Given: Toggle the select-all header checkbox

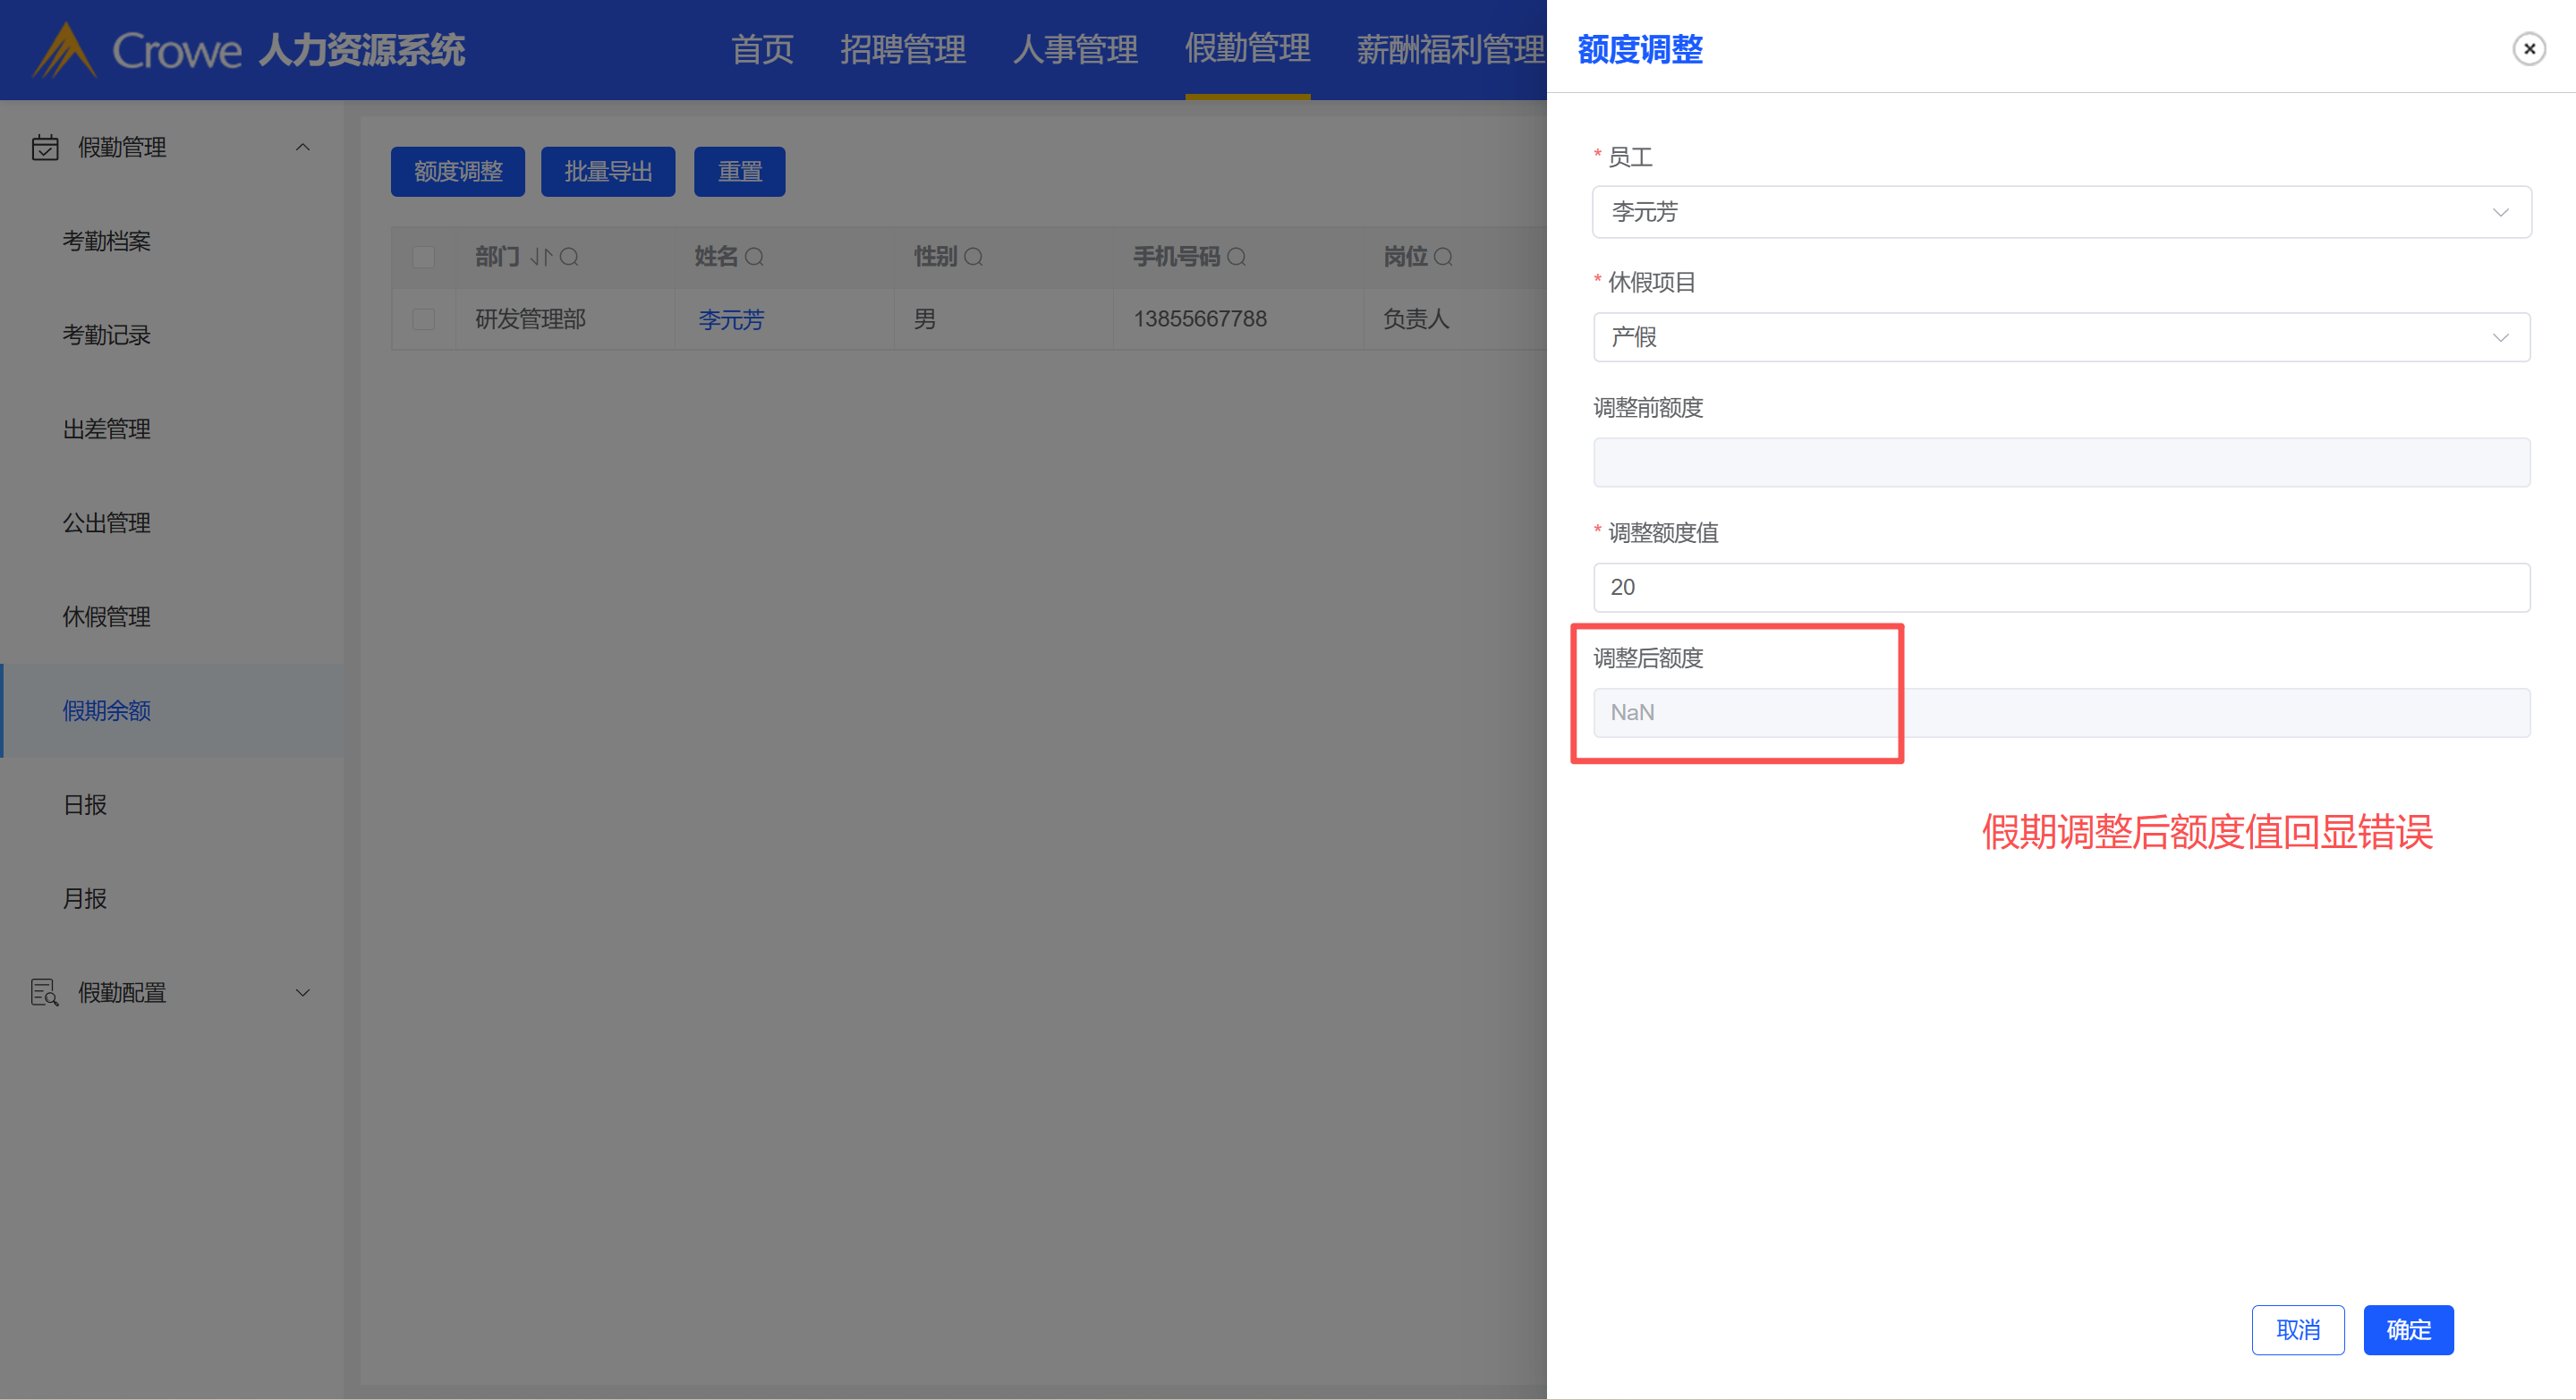Looking at the screenshot, I should click(424, 257).
